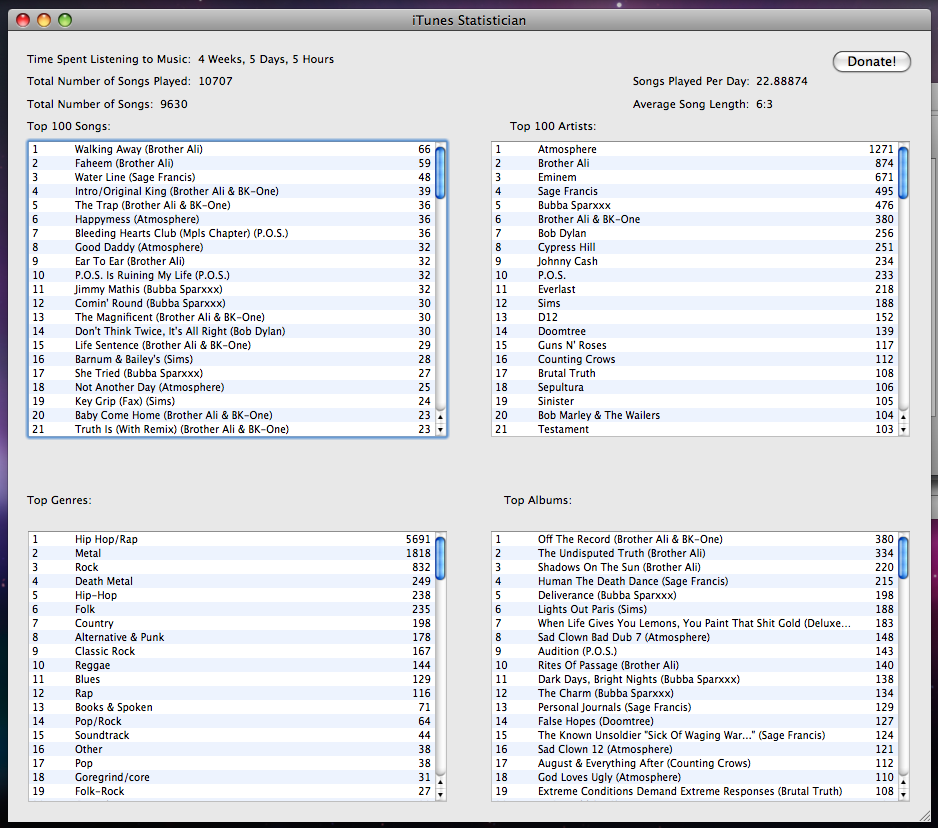Select genre Goregrind/core row
The height and width of the screenshot is (828, 938).
click(x=232, y=777)
